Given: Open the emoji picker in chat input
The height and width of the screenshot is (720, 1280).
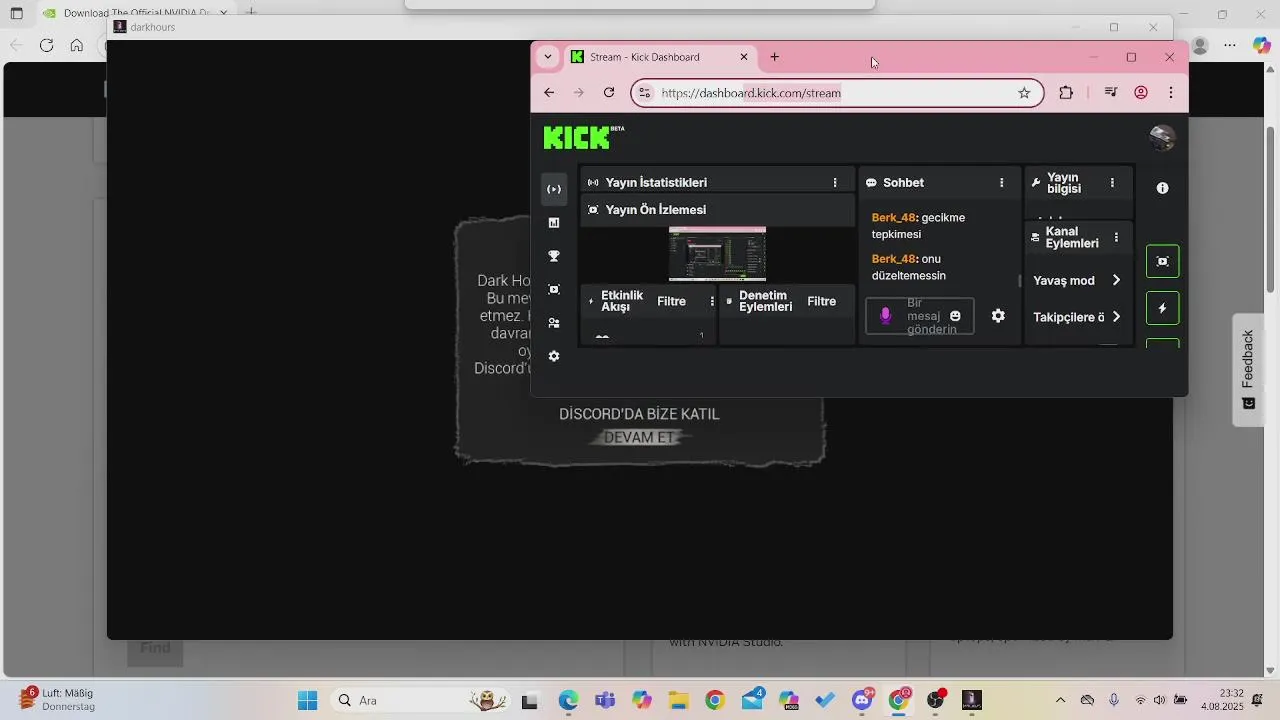Looking at the screenshot, I should [955, 316].
